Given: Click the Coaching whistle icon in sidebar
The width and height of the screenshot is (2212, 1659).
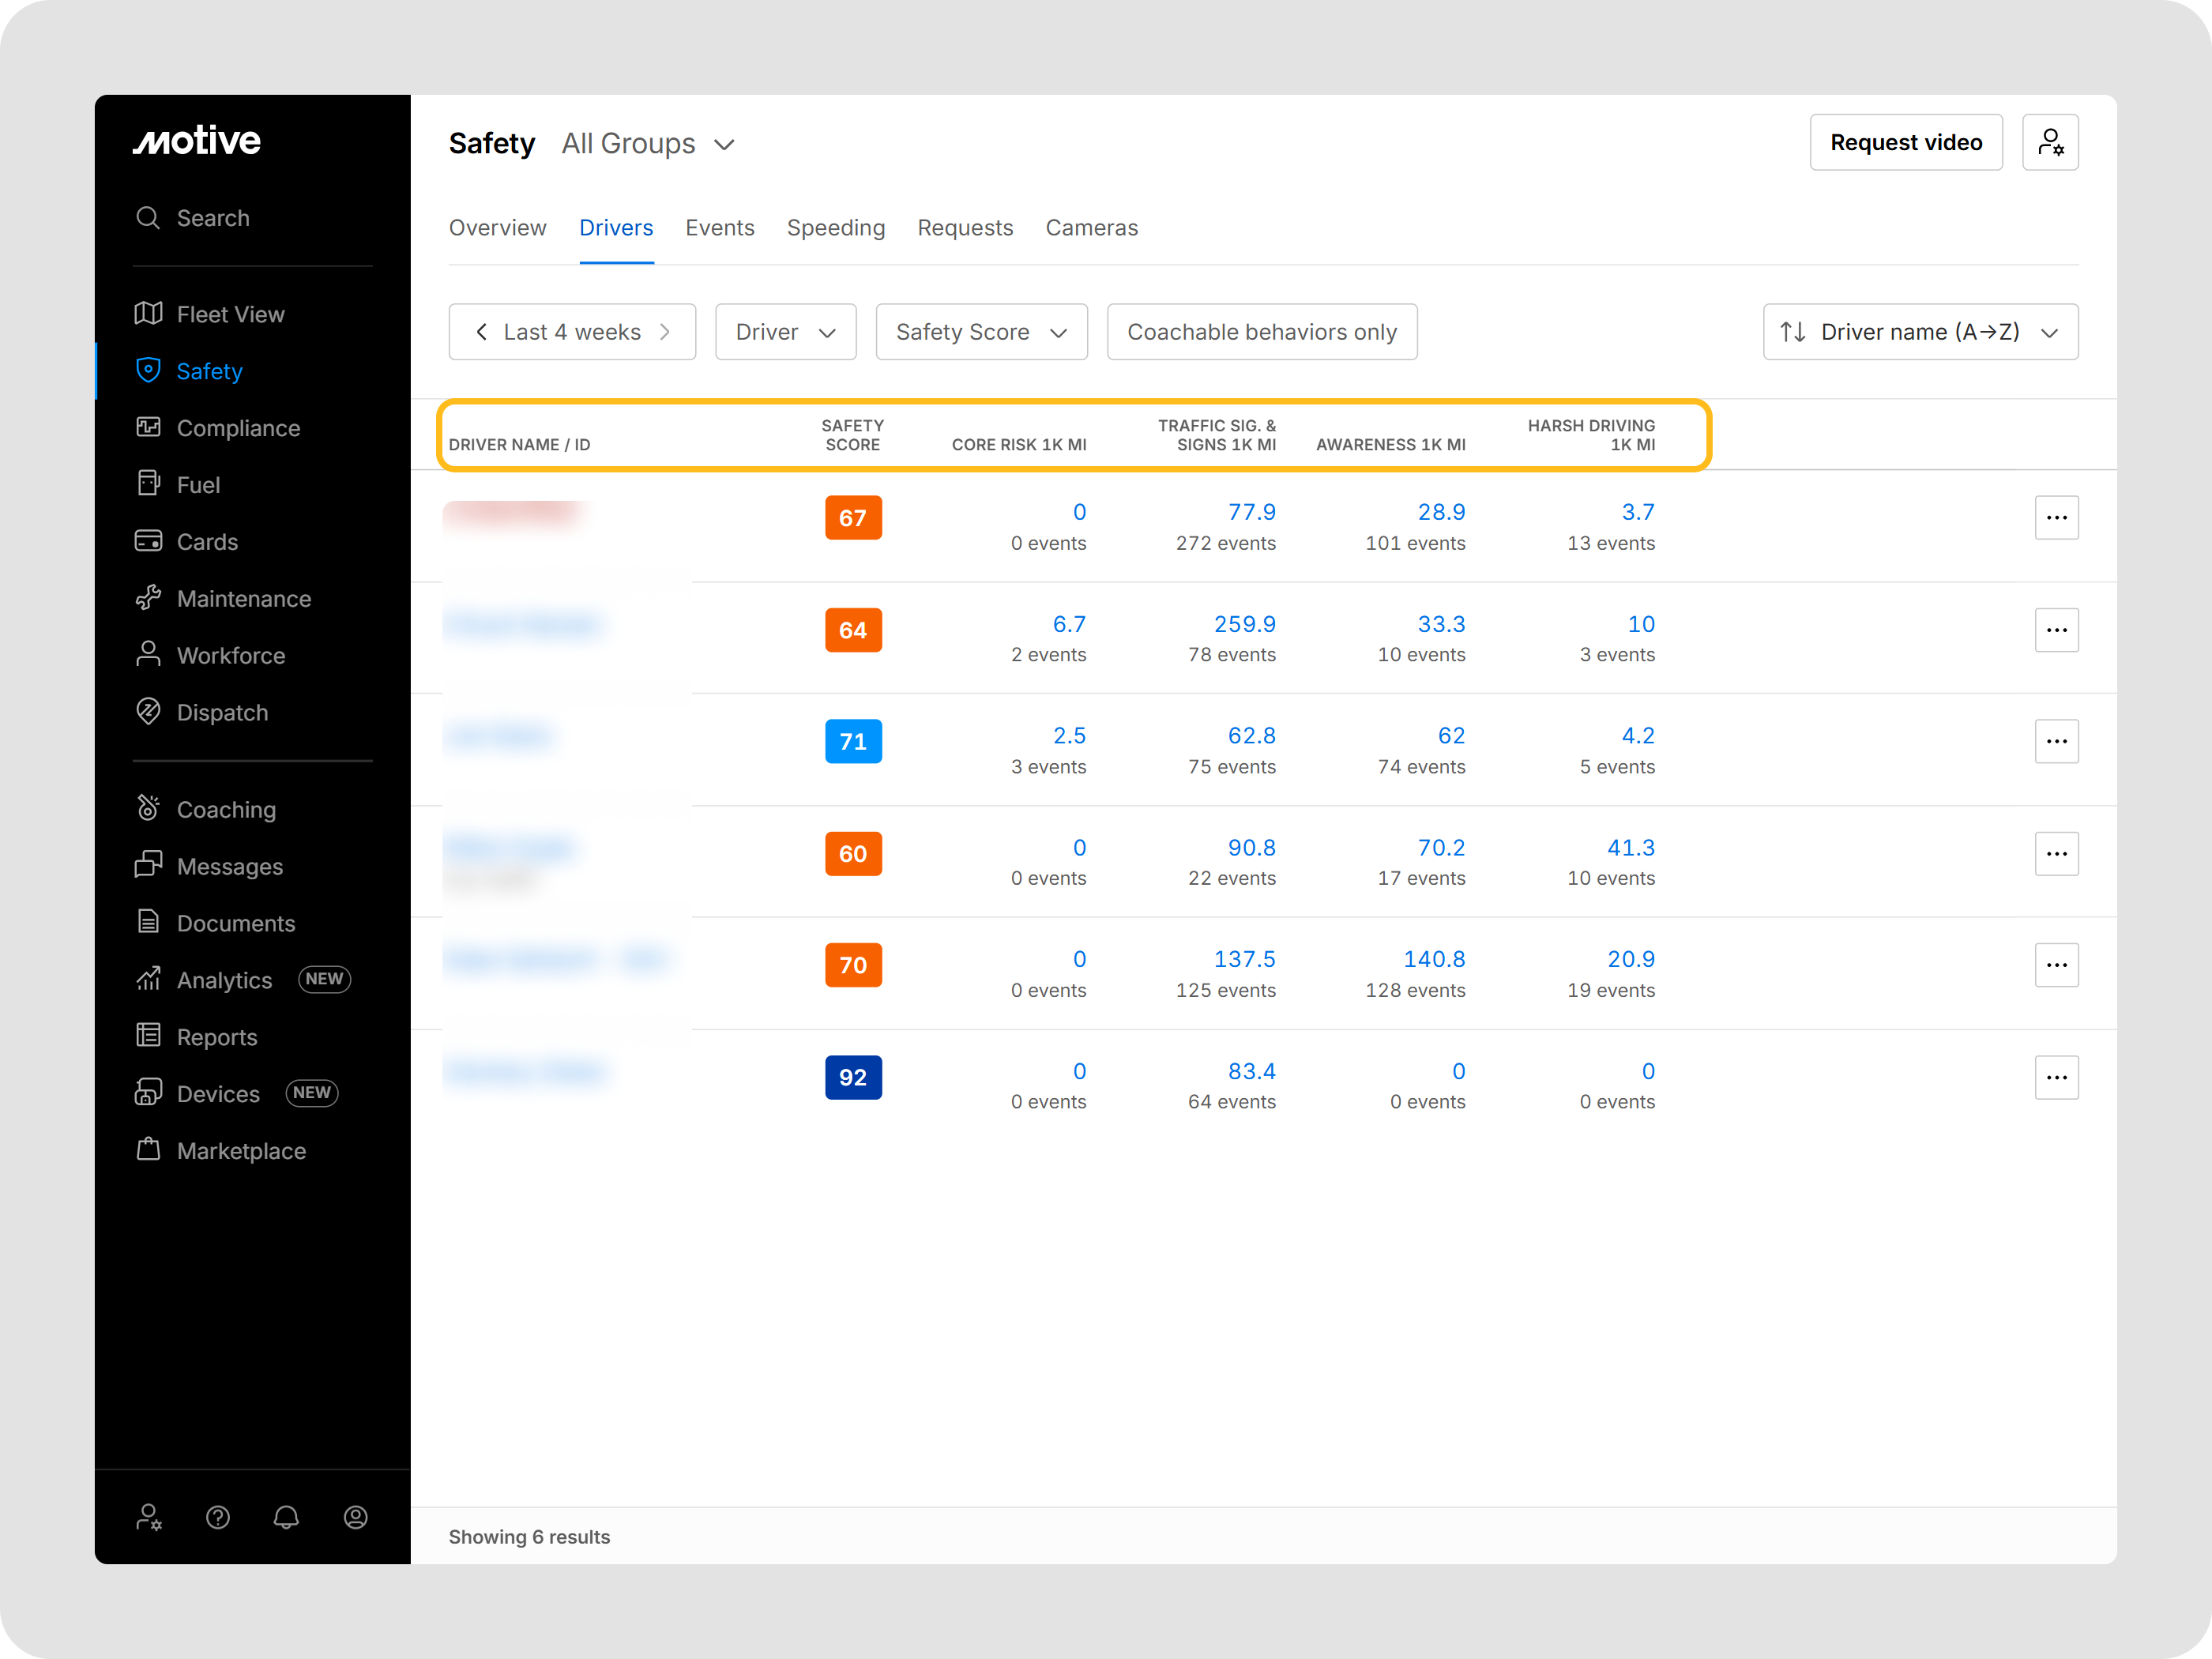Looking at the screenshot, I should 148,808.
